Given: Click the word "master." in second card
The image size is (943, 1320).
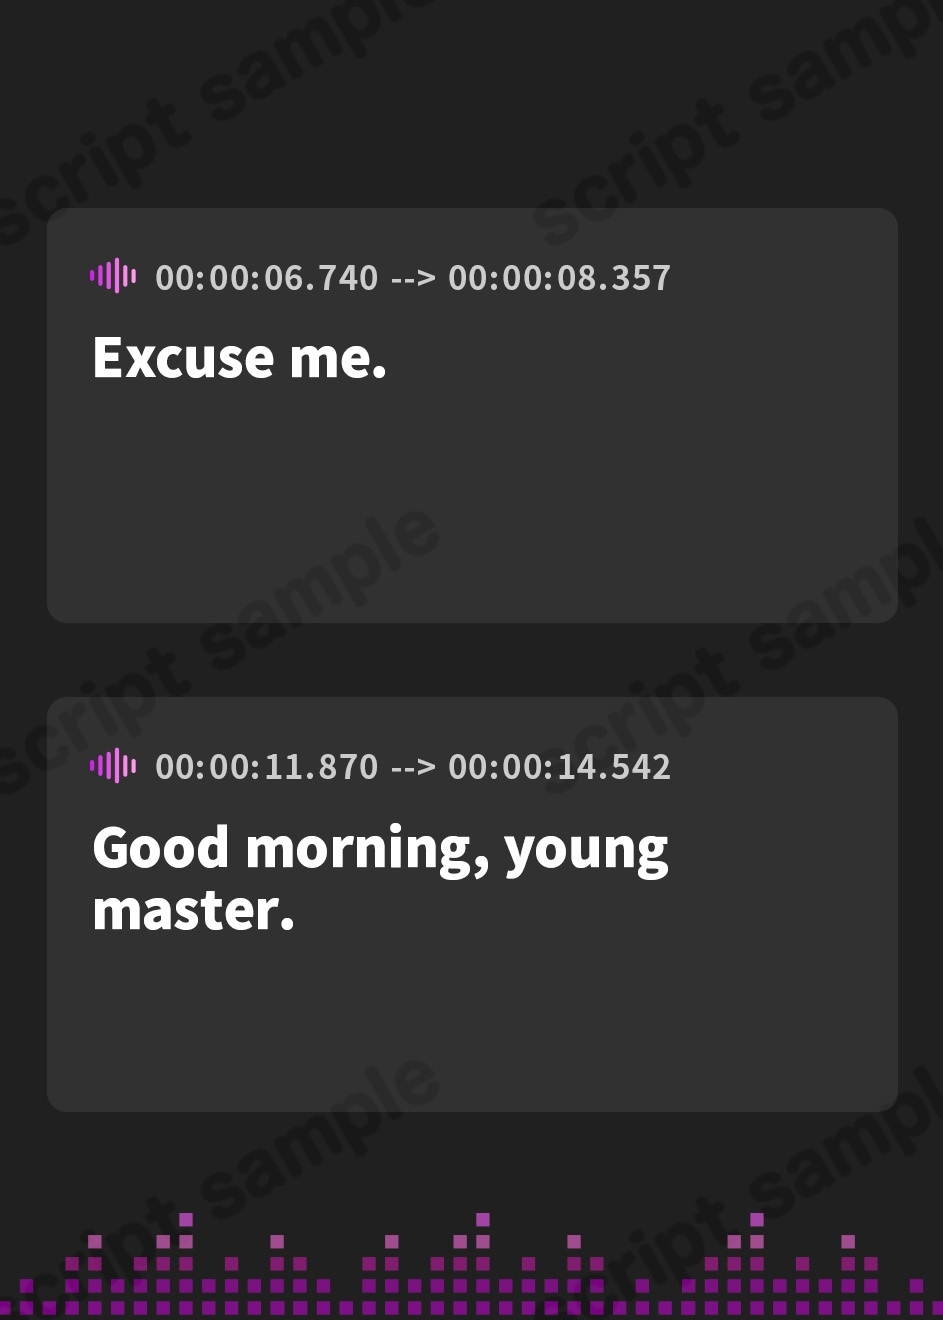Looking at the screenshot, I should point(193,910).
